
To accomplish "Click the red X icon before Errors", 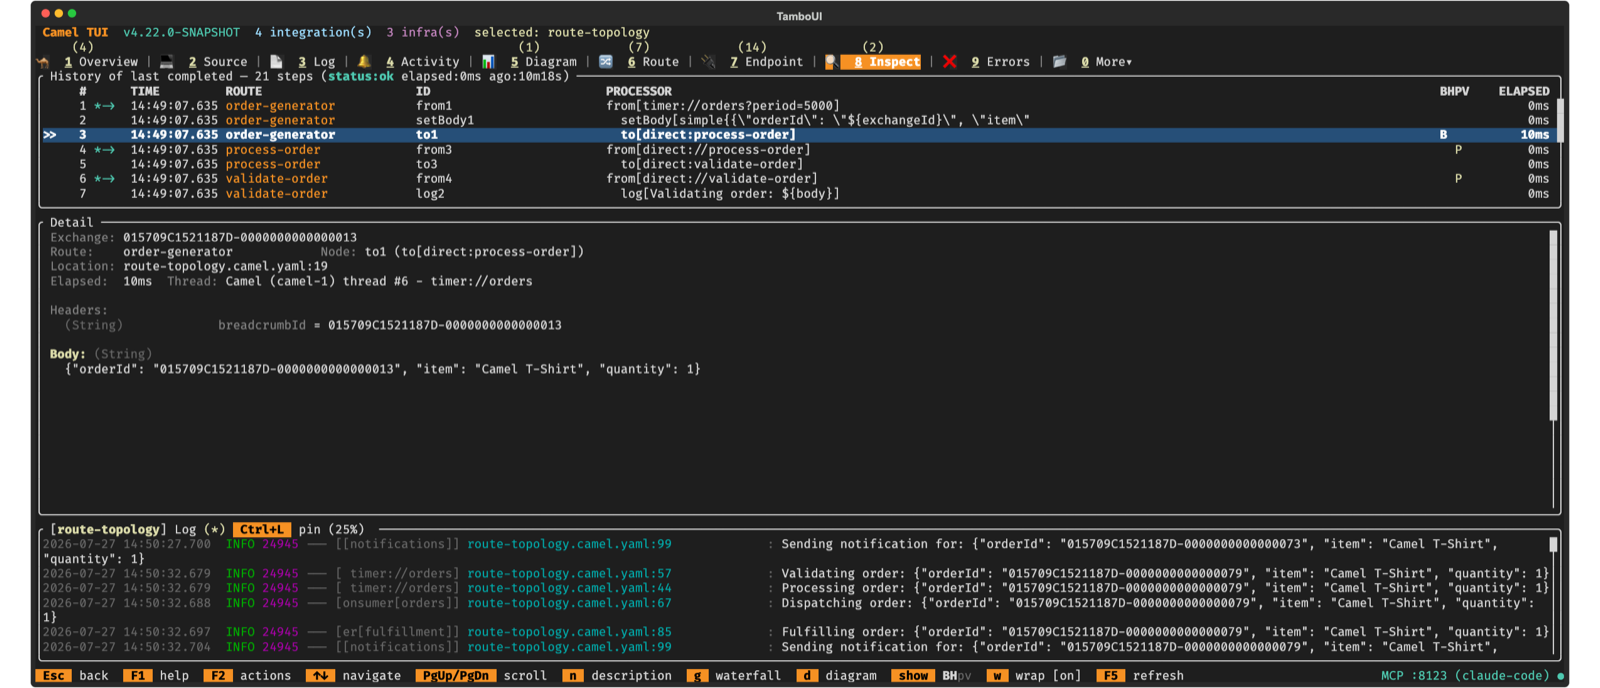I will point(950,62).
